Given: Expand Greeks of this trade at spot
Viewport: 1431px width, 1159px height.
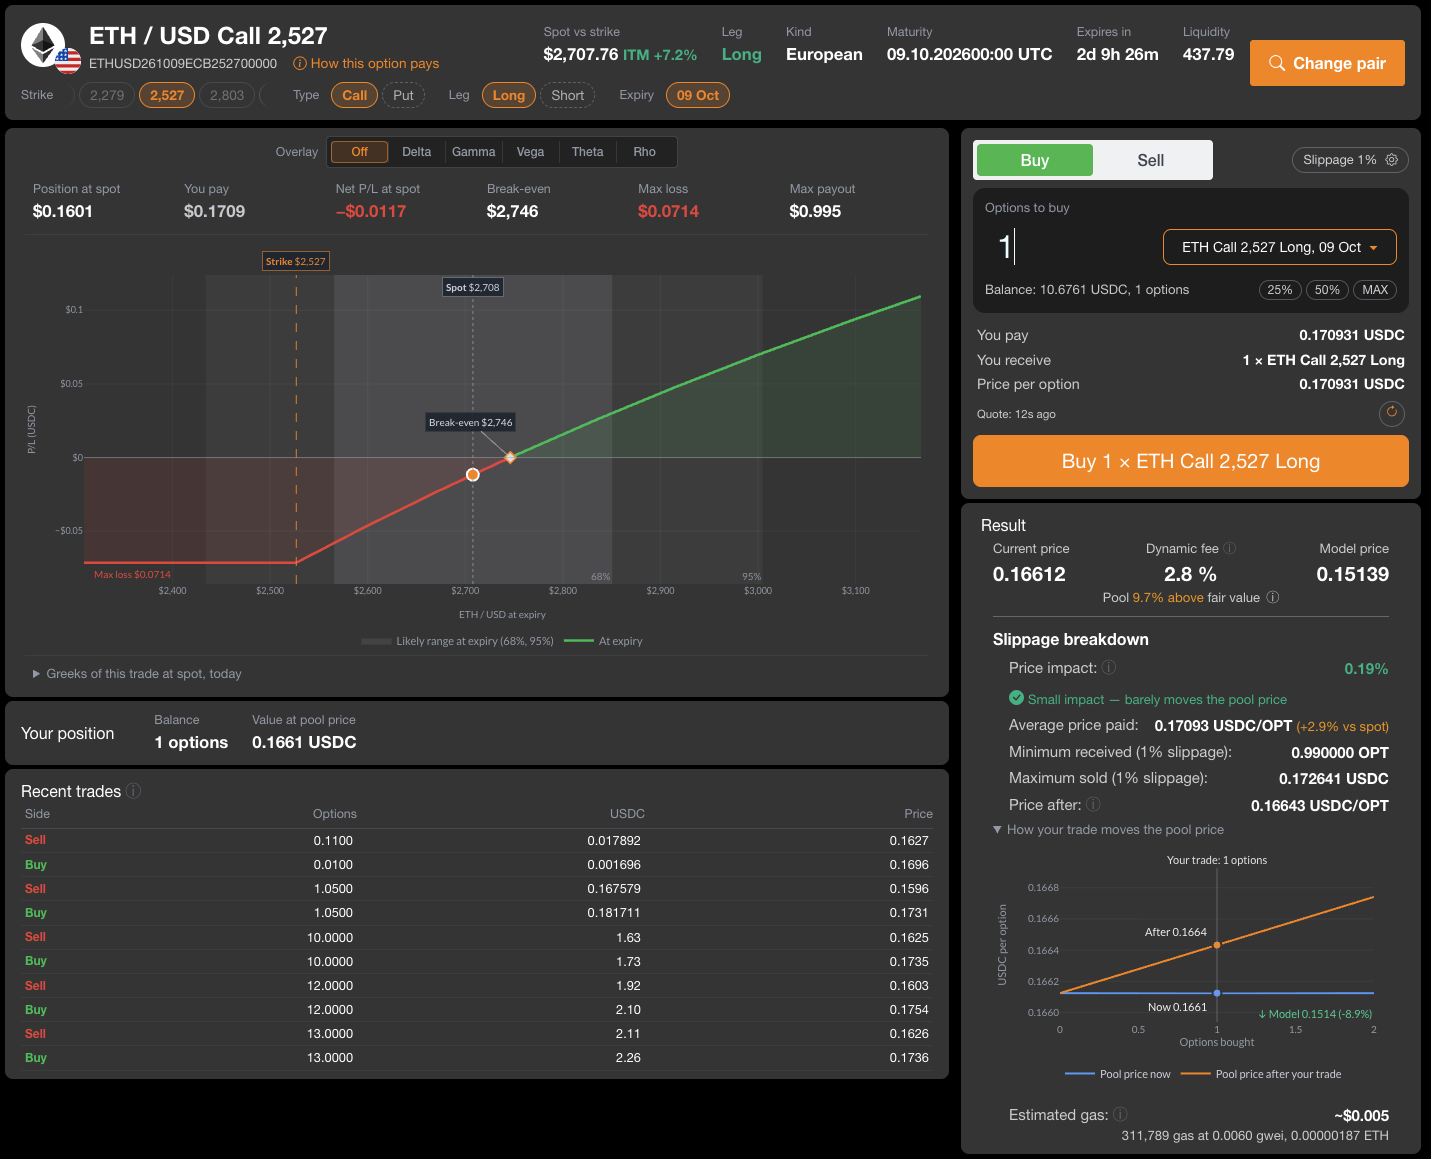Looking at the screenshot, I should click(137, 674).
